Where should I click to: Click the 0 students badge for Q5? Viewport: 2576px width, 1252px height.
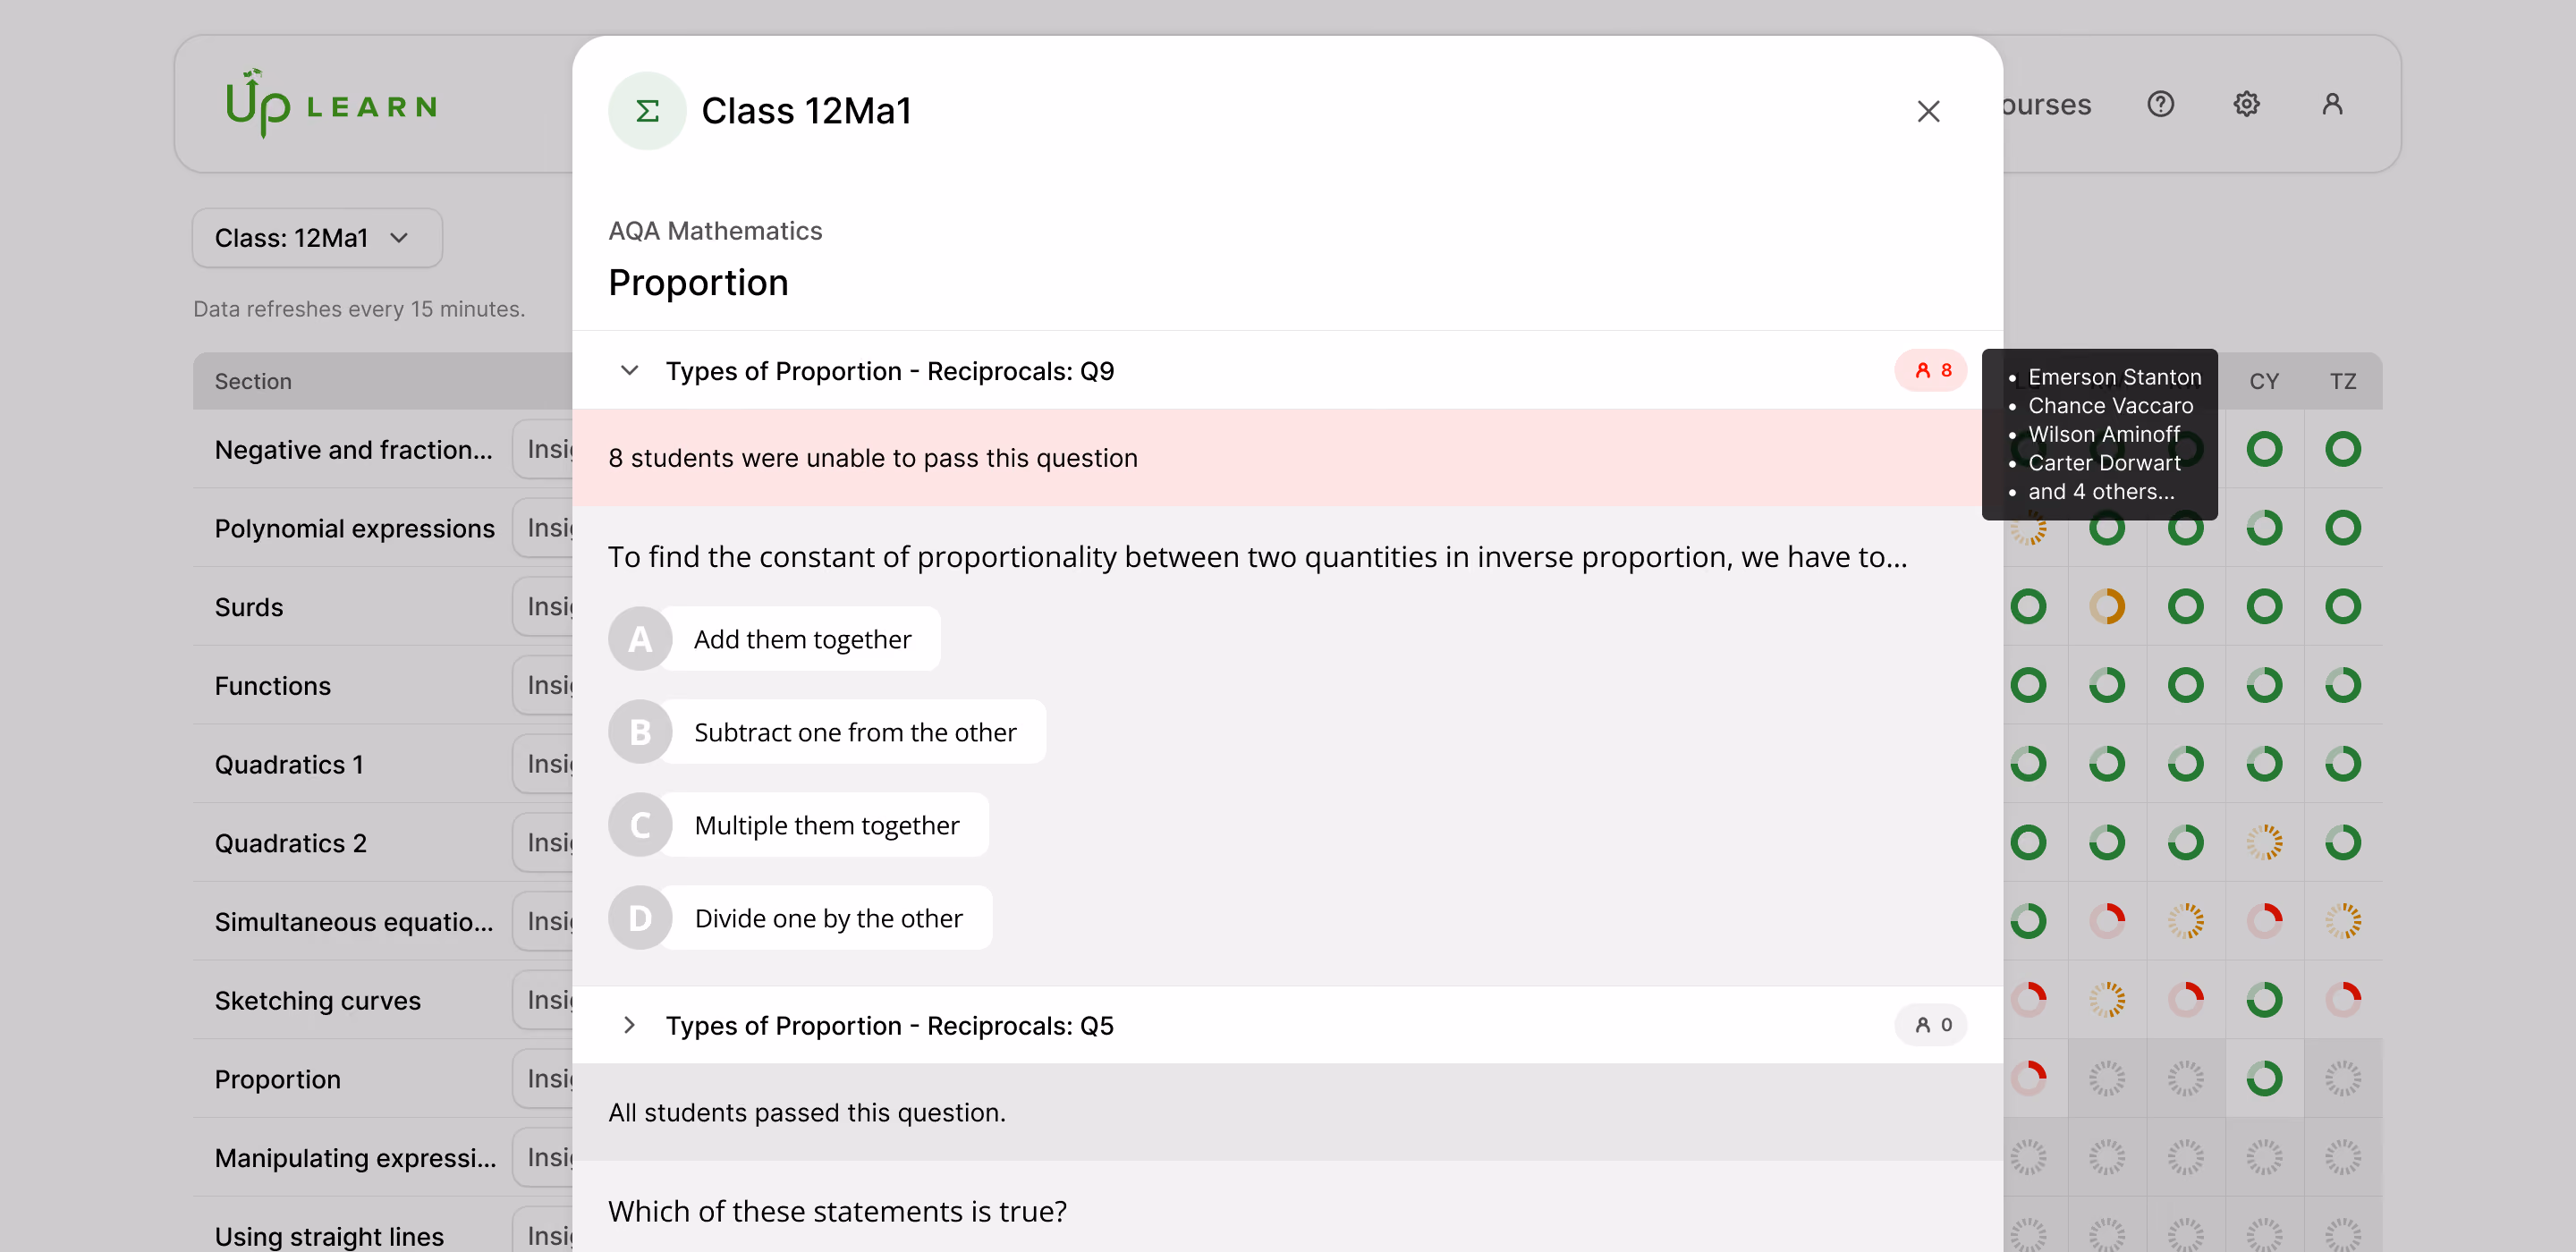pos(1931,1025)
